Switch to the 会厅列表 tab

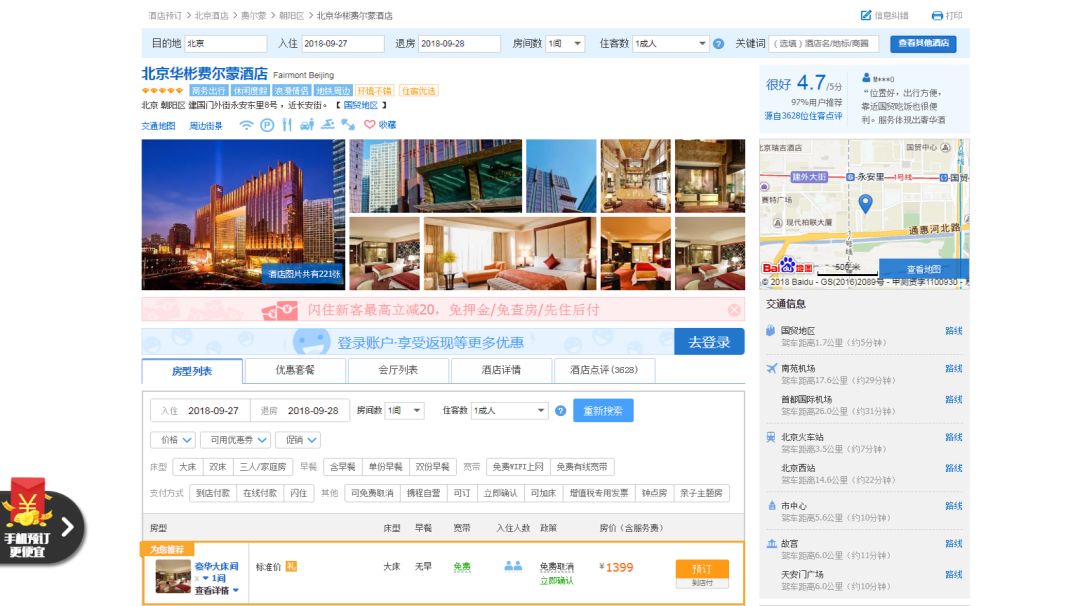(398, 370)
